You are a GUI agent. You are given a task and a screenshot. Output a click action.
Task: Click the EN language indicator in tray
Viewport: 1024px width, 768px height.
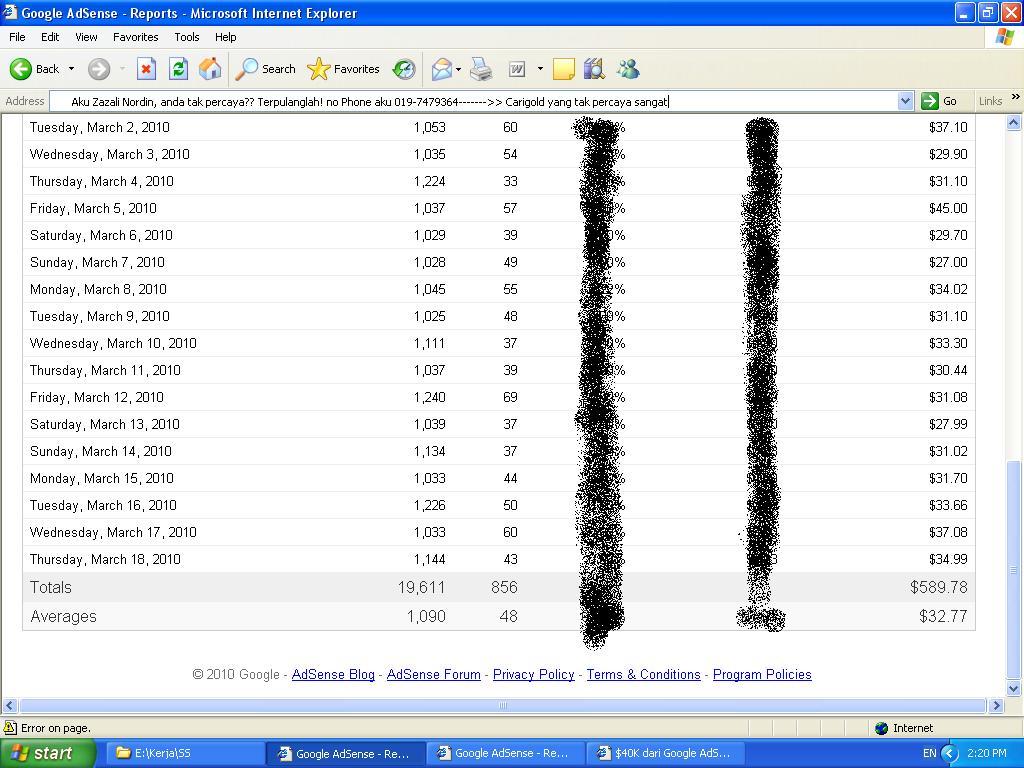930,753
